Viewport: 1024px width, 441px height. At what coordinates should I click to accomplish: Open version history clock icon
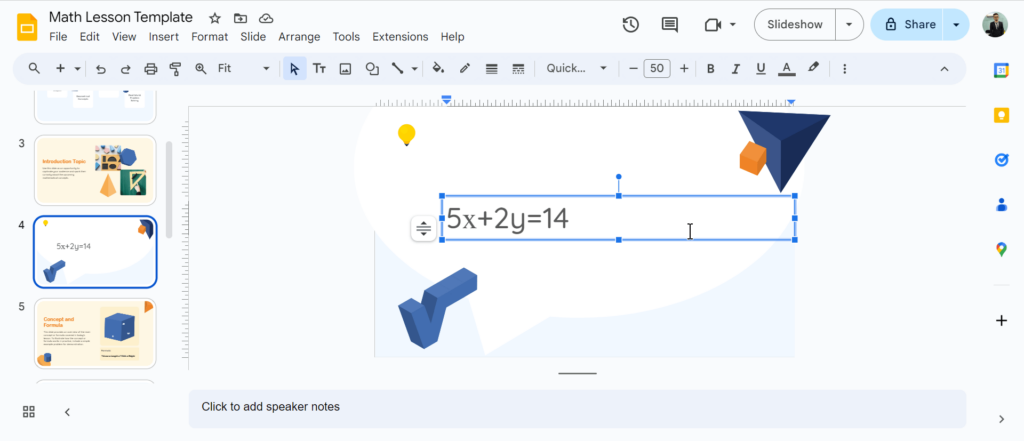[x=631, y=25]
